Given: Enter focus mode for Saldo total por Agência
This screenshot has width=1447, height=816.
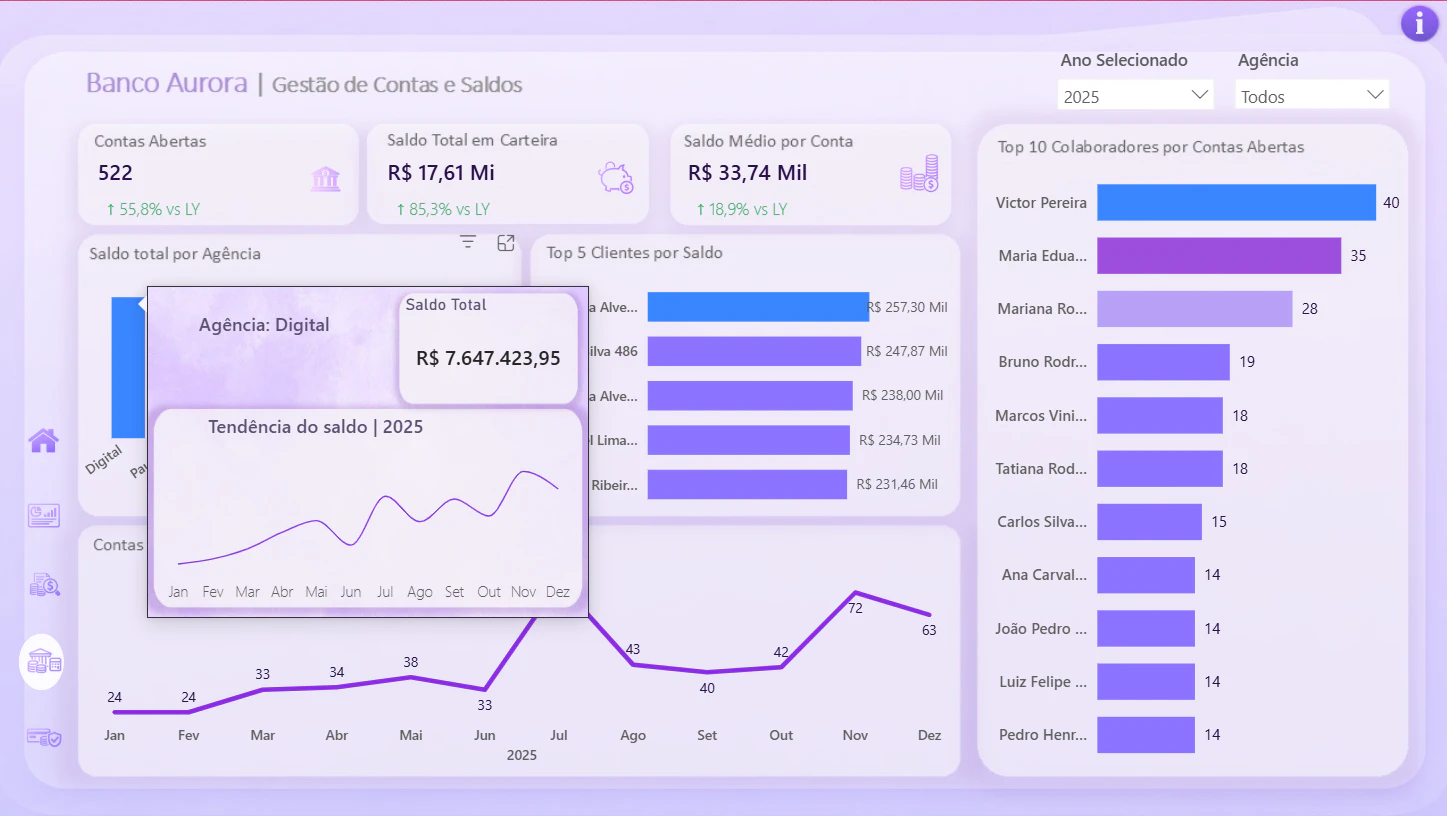Looking at the screenshot, I should pos(506,243).
